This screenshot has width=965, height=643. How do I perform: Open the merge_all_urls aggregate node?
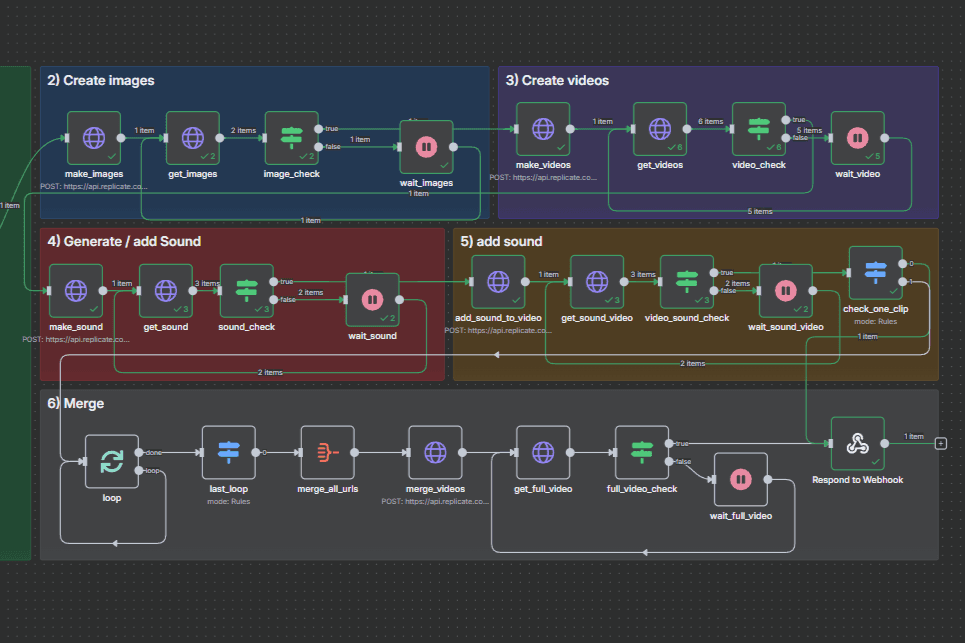pyautogui.click(x=327, y=452)
